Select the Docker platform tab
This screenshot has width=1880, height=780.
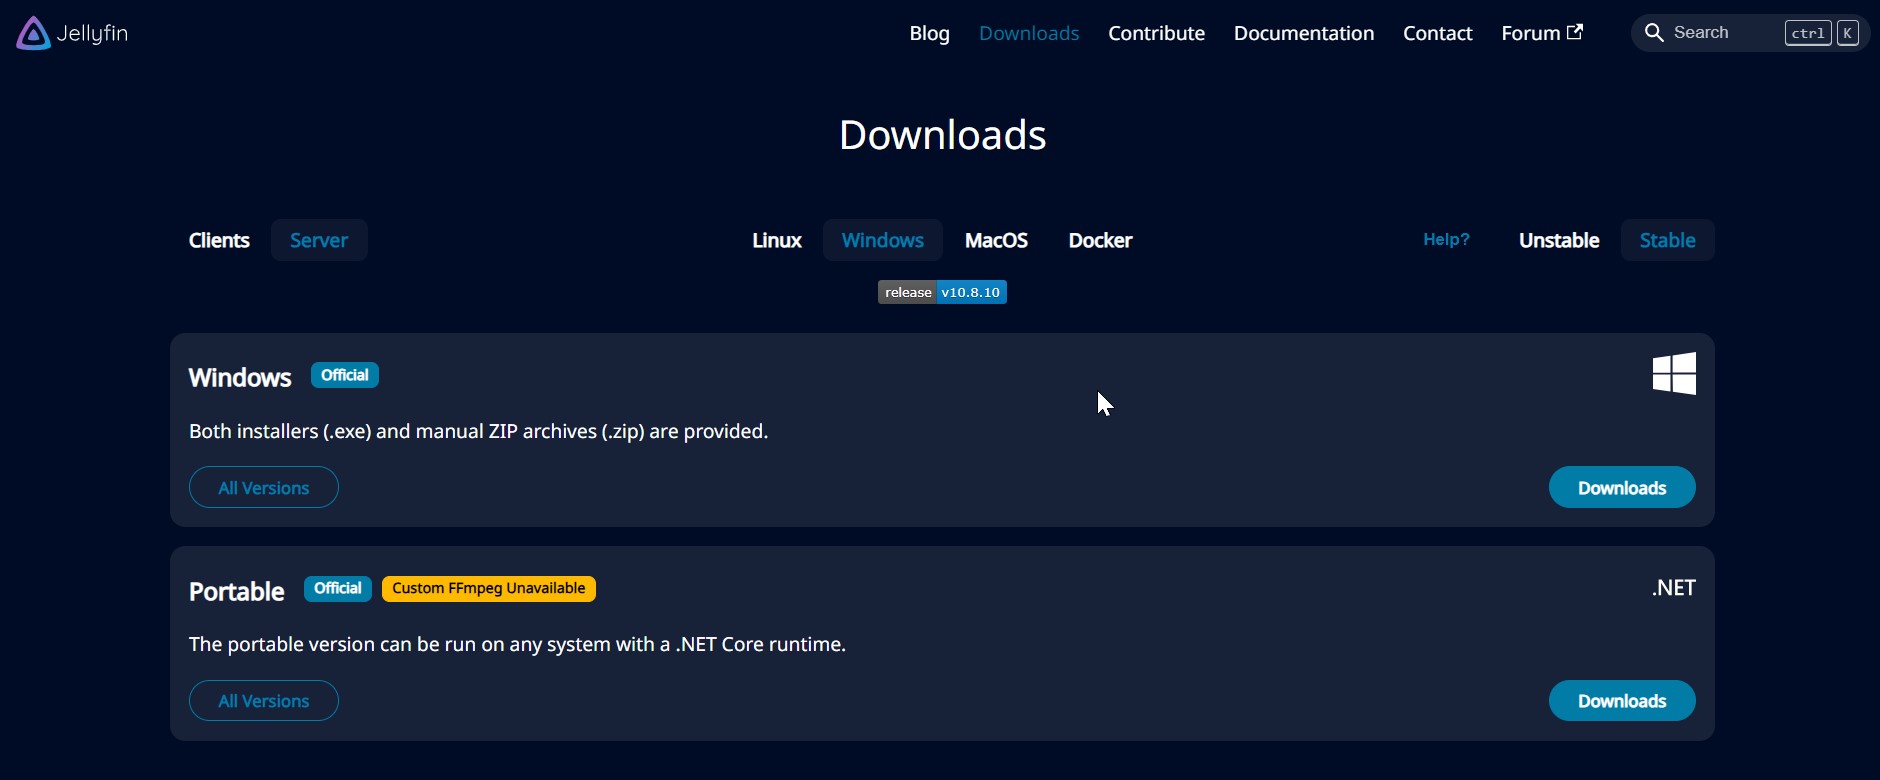point(1100,240)
